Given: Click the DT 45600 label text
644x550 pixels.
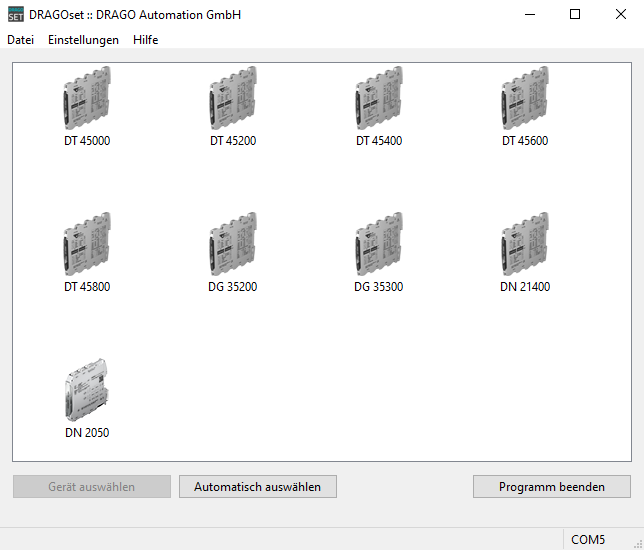Looking at the screenshot, I should [525, 141].
